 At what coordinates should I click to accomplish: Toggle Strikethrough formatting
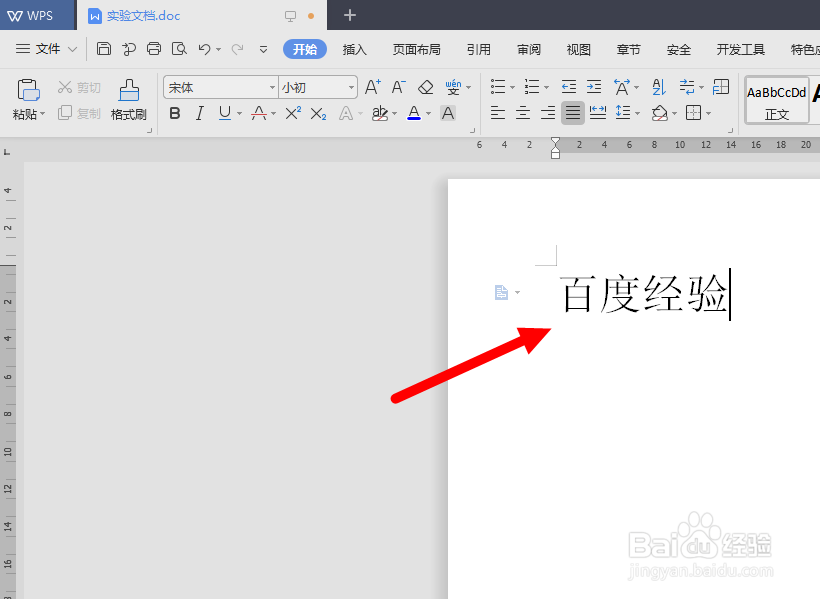pos(259,113)
